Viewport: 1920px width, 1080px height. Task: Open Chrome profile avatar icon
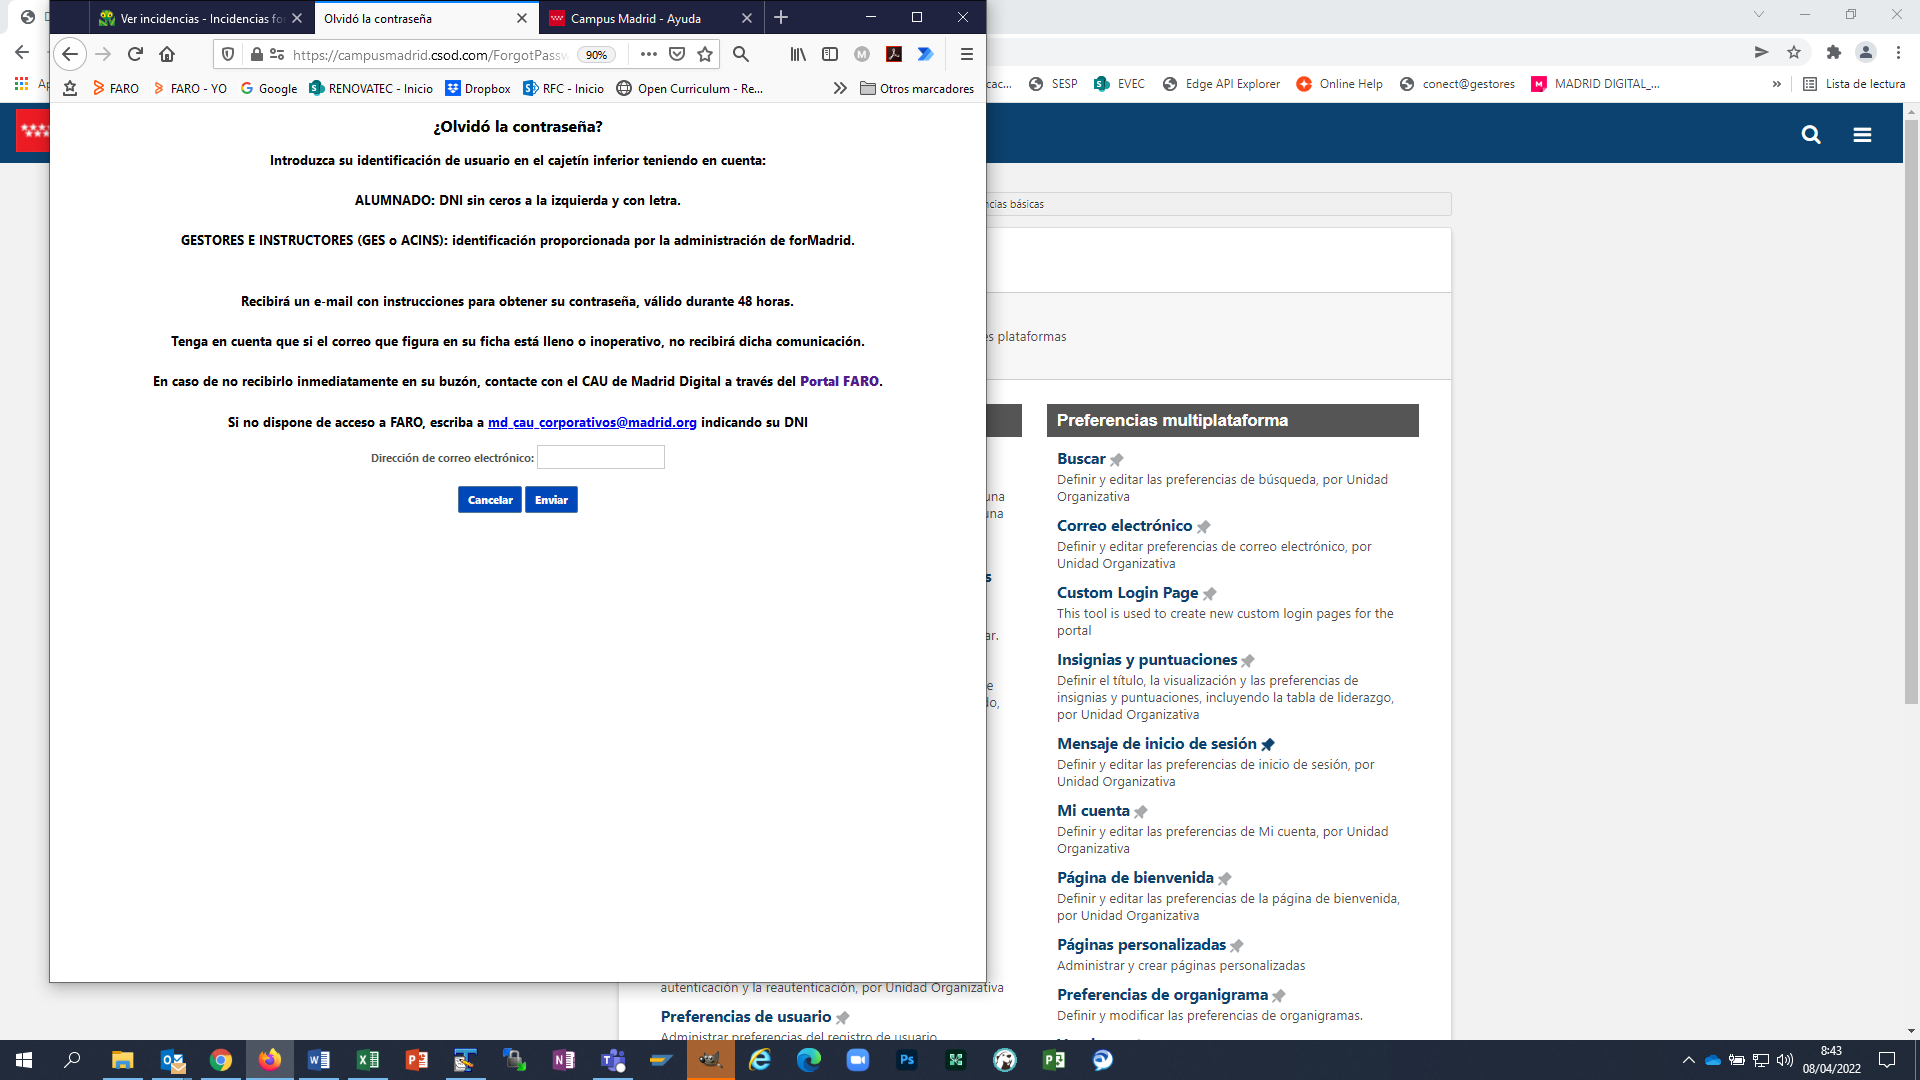[1866, 52]
